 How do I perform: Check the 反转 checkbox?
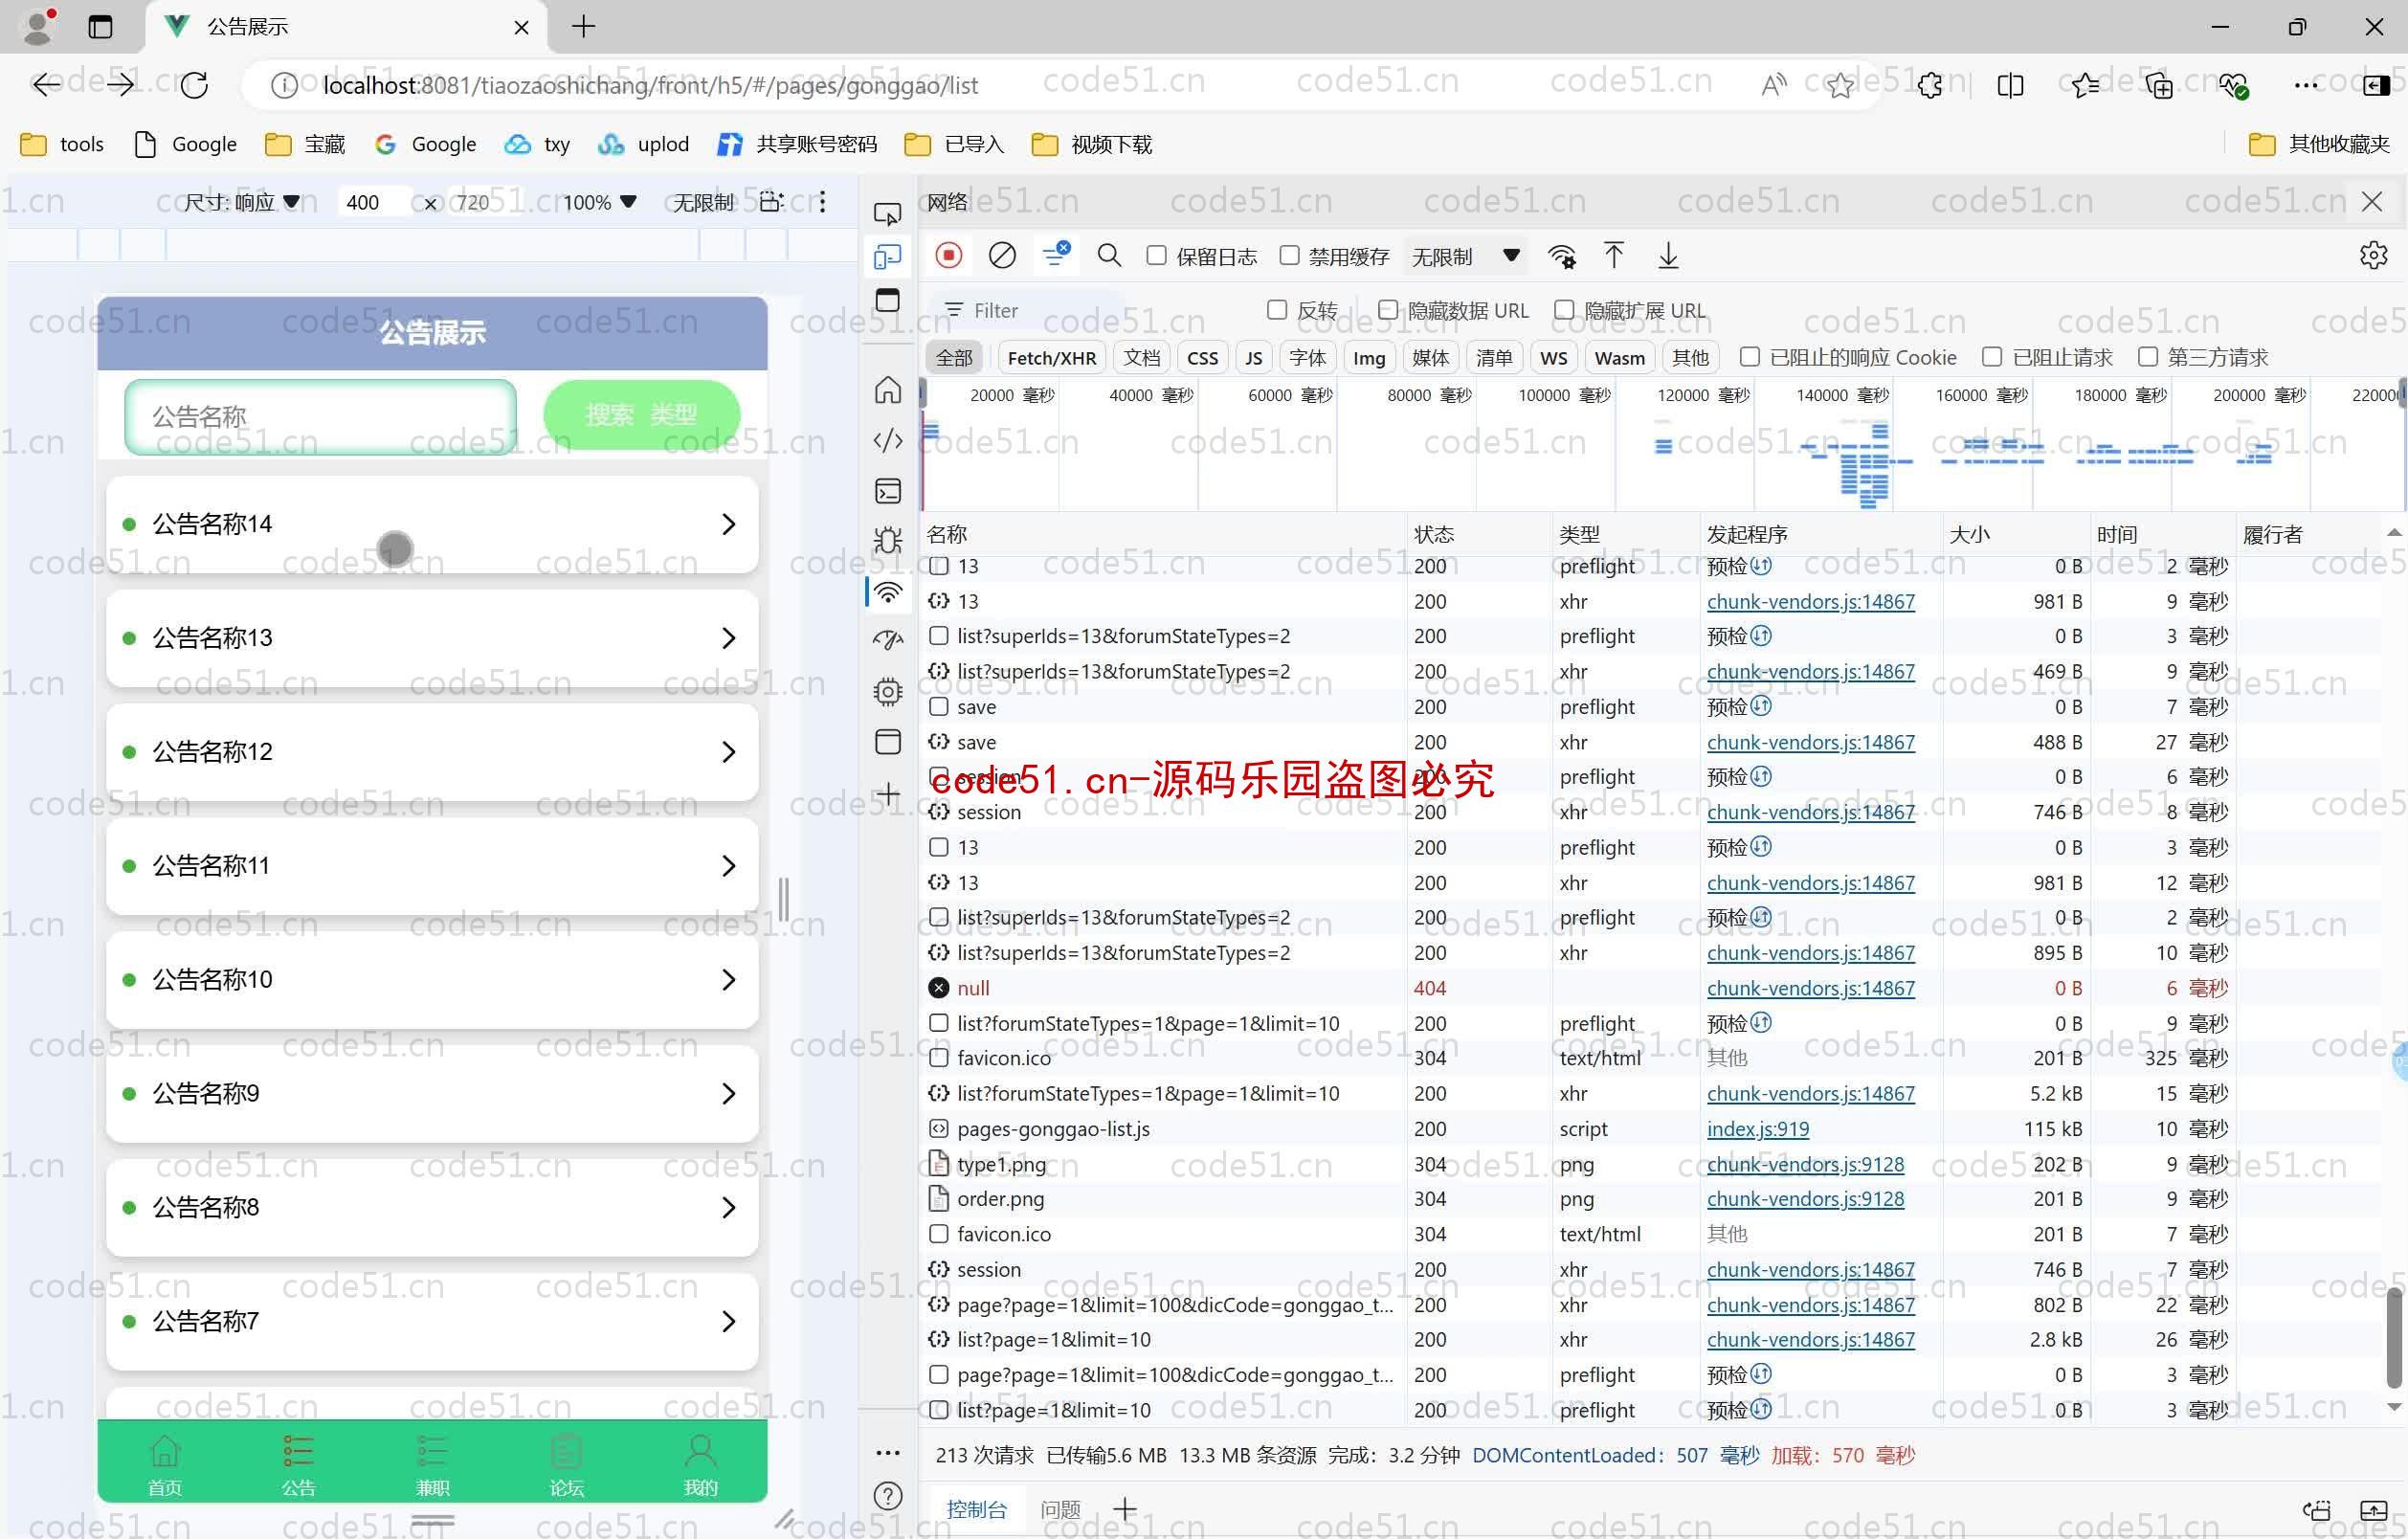[x=1277, y=310]
